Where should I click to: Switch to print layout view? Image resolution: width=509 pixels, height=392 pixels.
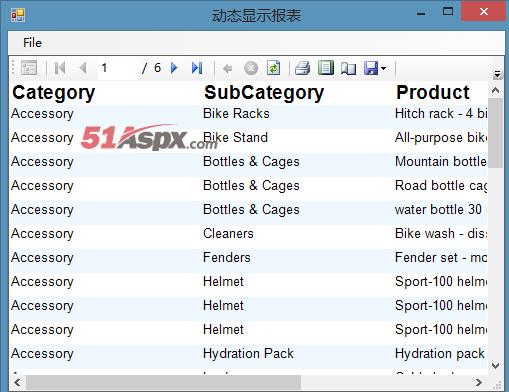point(326,68)
